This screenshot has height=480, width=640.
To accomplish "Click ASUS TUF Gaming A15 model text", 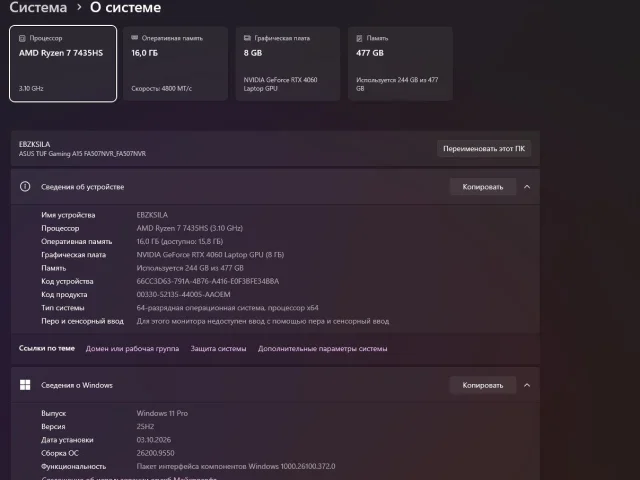I will (82, 154).
